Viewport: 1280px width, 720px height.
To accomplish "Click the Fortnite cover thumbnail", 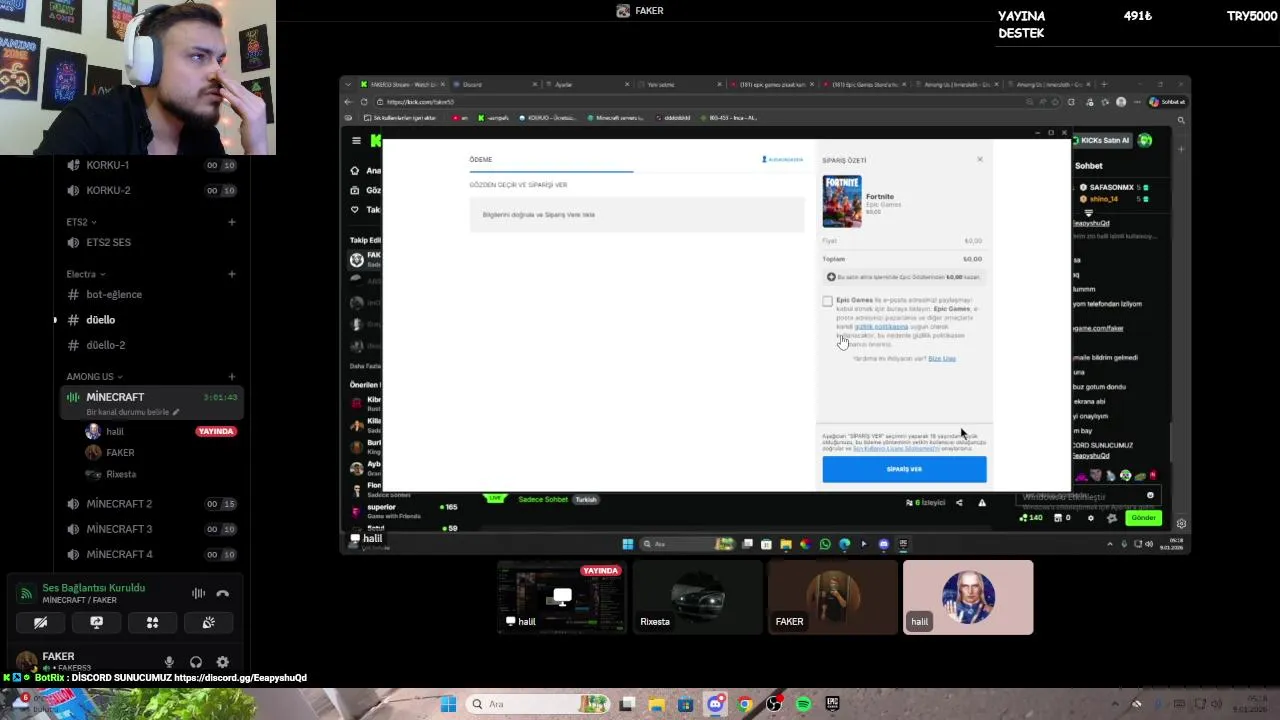I will pyautogui.click(x=842, y=202).
